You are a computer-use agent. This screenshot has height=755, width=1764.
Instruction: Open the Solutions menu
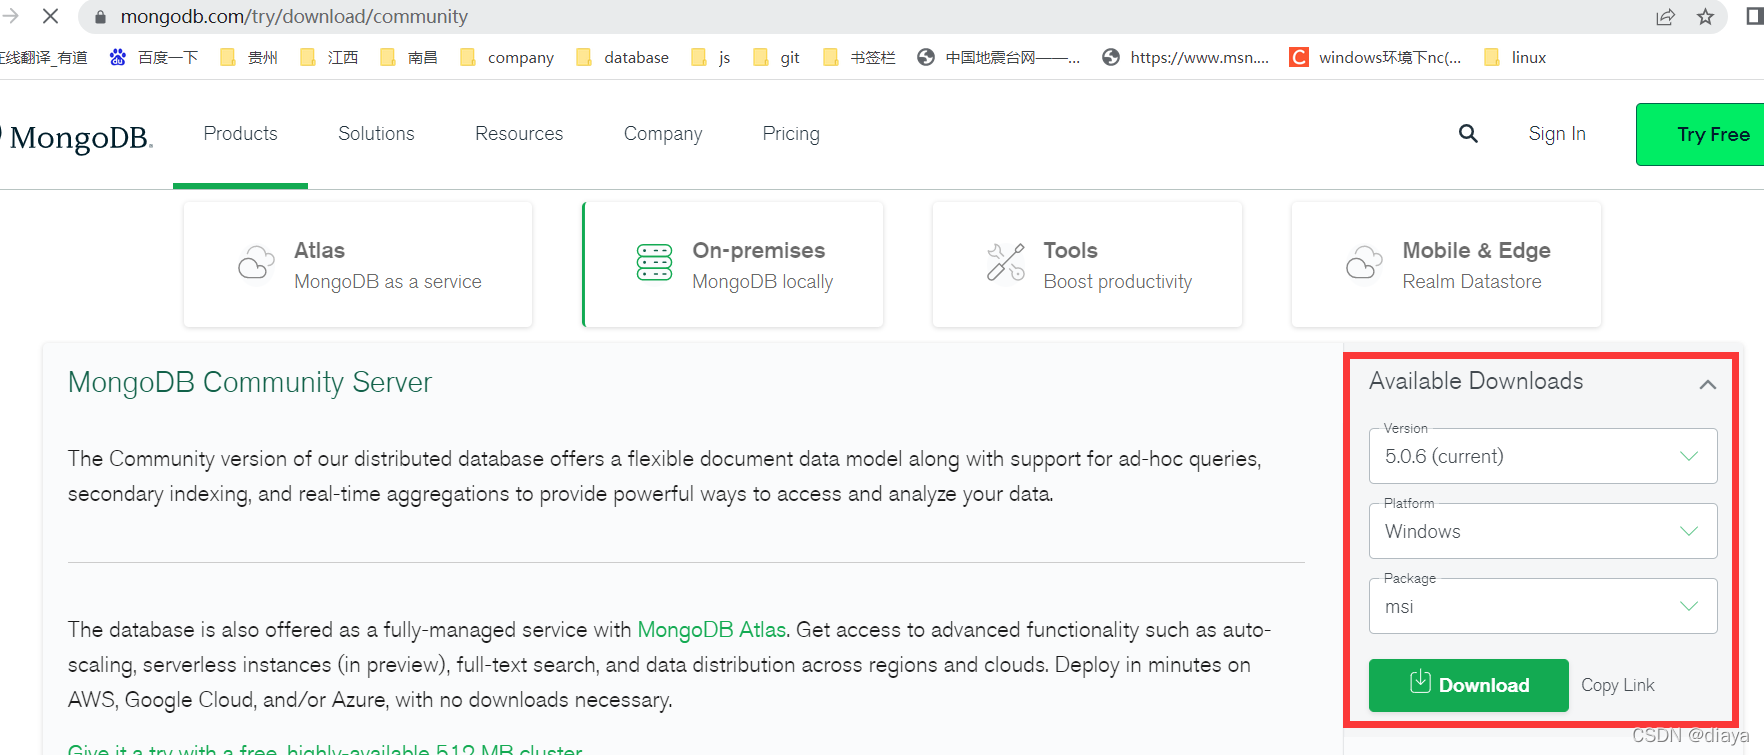[376, 133]
